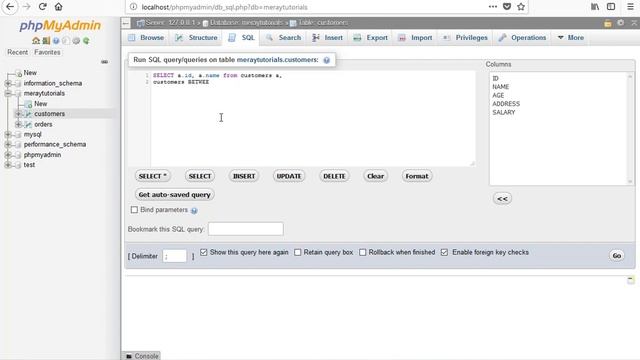Click the INSERT query button

coord(244,176)
